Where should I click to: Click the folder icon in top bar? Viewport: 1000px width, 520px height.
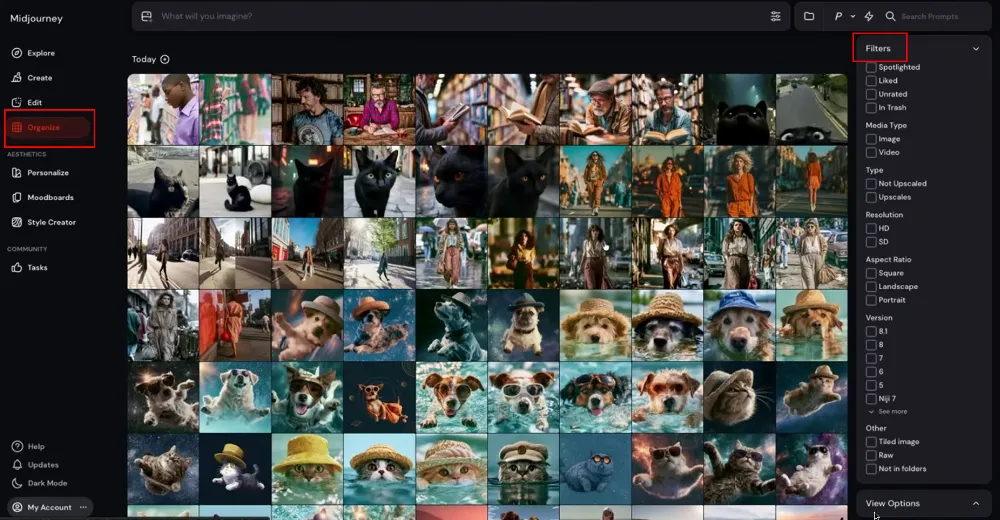(x=809, y=17)
